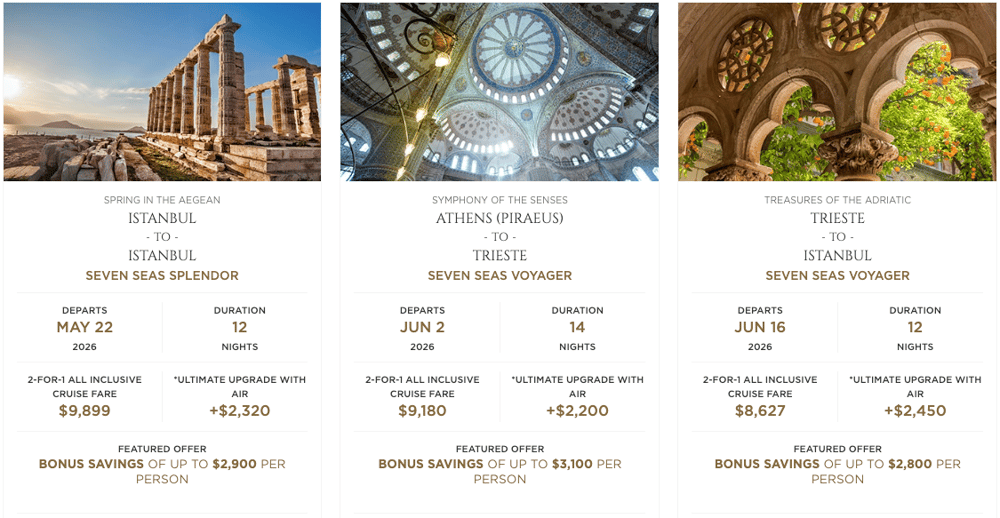Open Bonus Savings up to $3,100 offer
Image resolution: width=1000 pixels, height=518 pixels.
coord(499,471)
